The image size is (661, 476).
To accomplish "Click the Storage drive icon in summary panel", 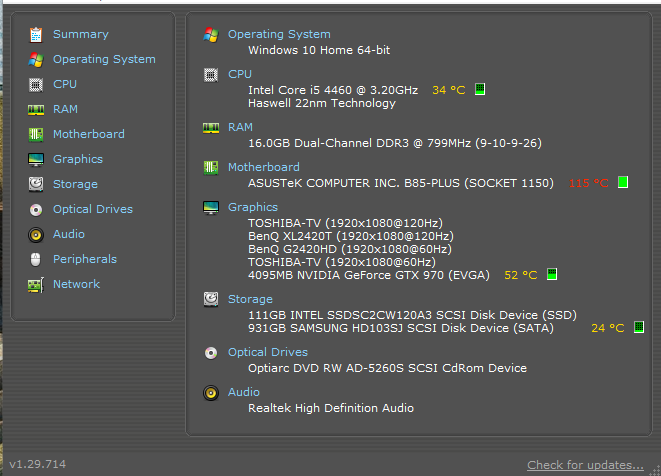I will 211,299.
